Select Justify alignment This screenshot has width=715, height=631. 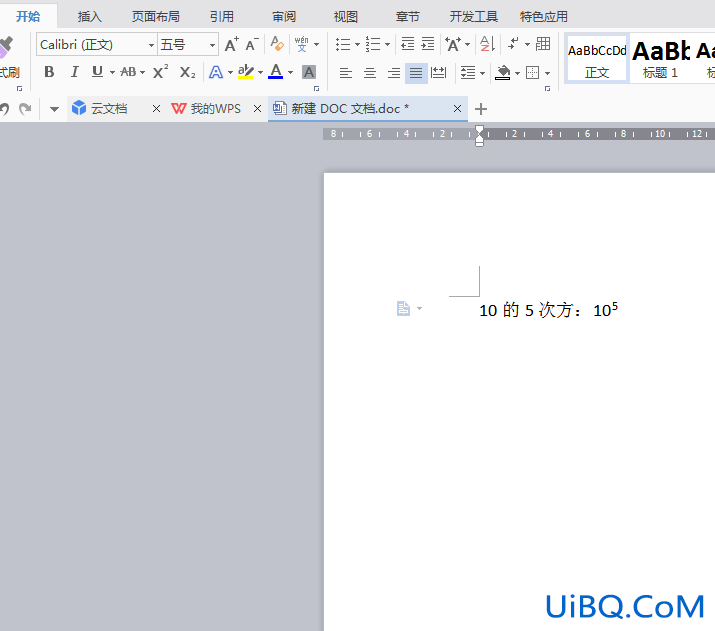pyautogui.click(x=416, y=73)
